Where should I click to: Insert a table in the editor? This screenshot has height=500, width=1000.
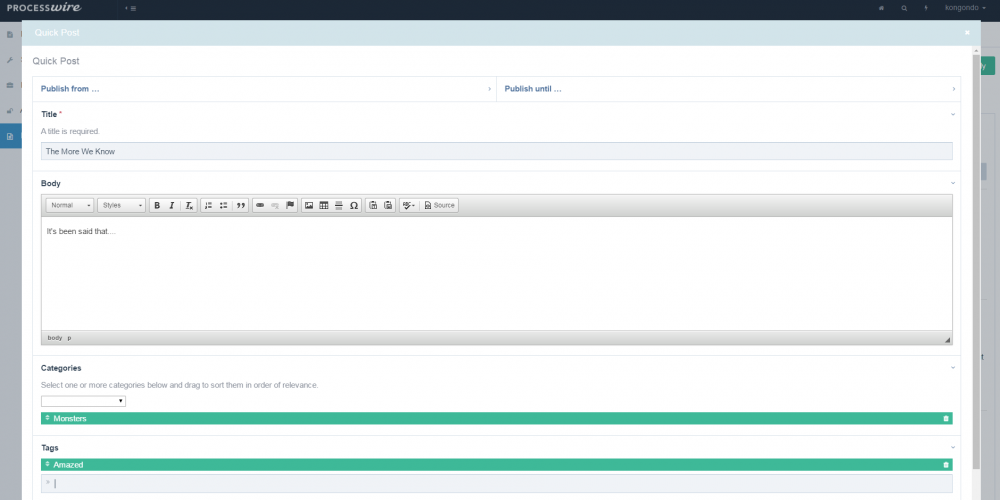point(324,205)
